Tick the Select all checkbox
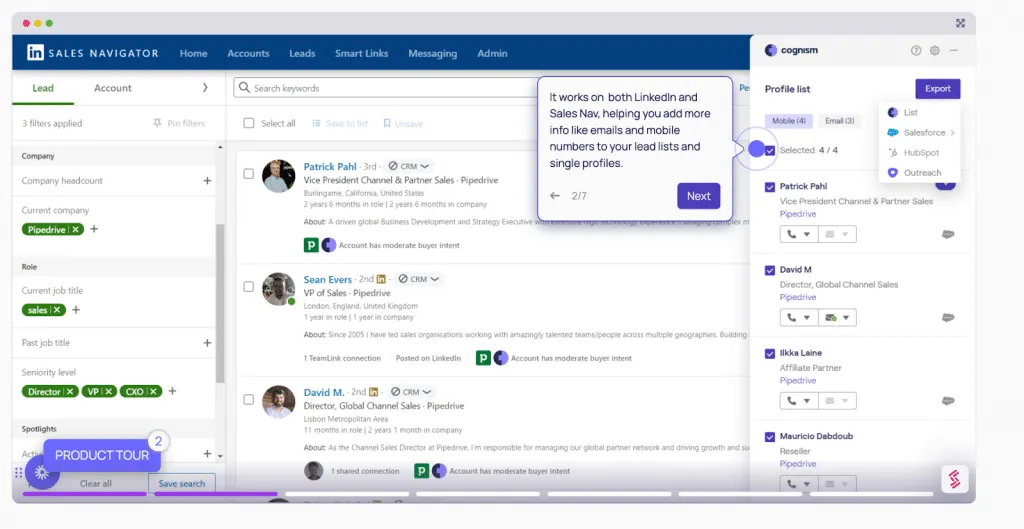The width and height of the screenshot is (1024, 529). 249,123
